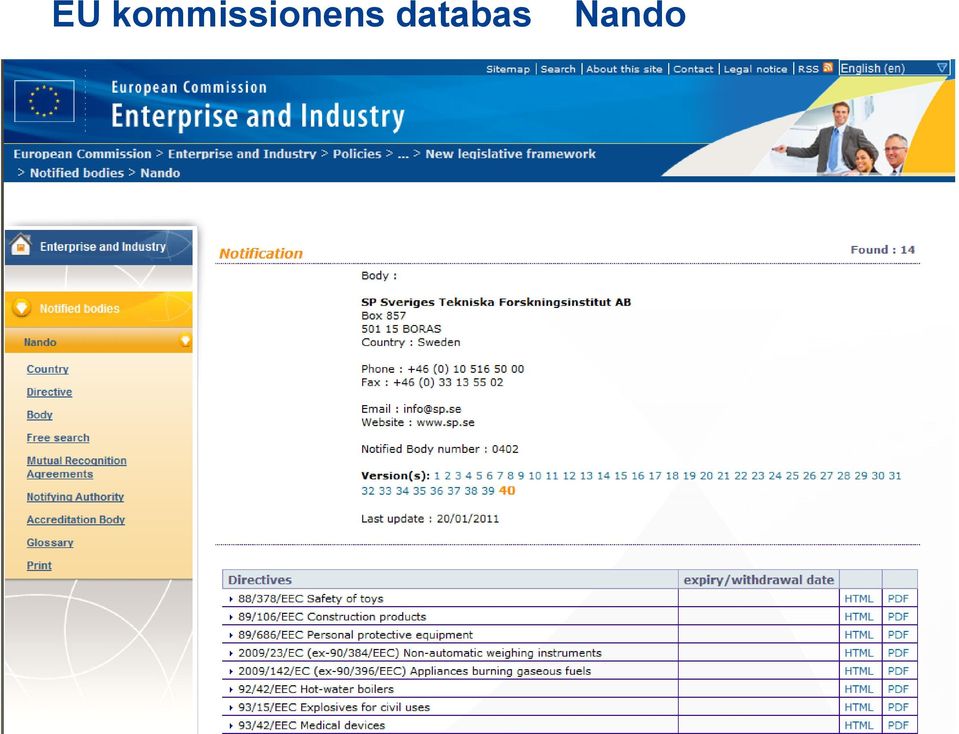Viewport: 959px width, 734px height.
Task: Open HTML for Appliances burning gaseous fuels
Action: click(x=859, y=671)
